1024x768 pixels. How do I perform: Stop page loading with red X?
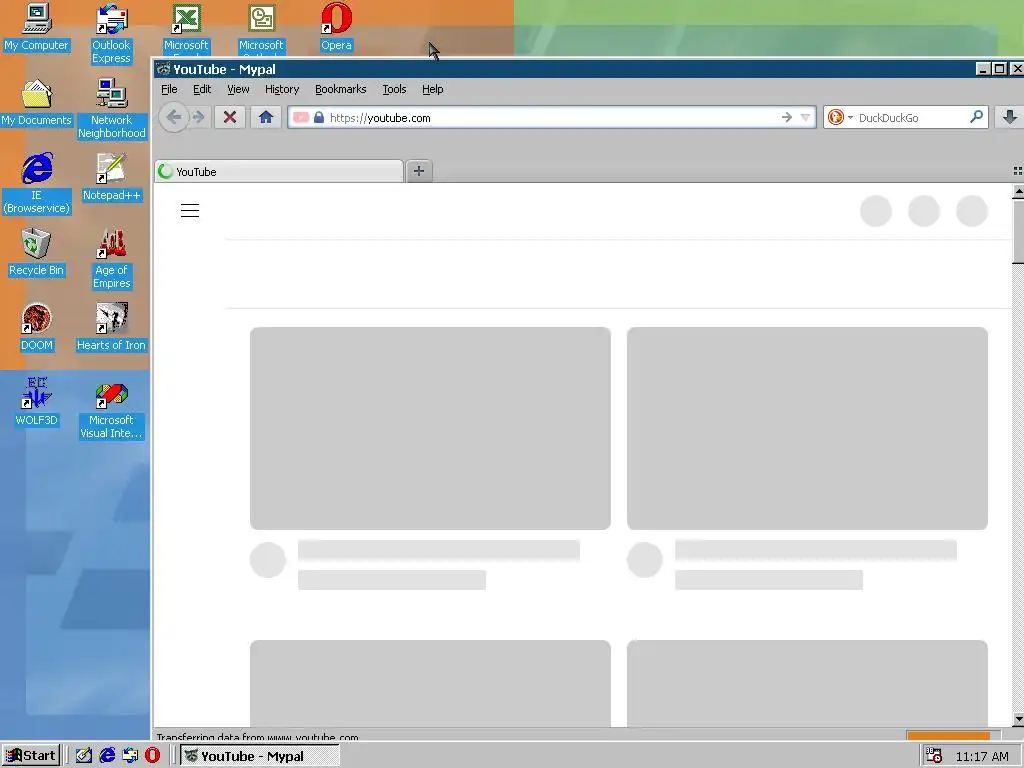pyautogui.click(x=230, y=118)
